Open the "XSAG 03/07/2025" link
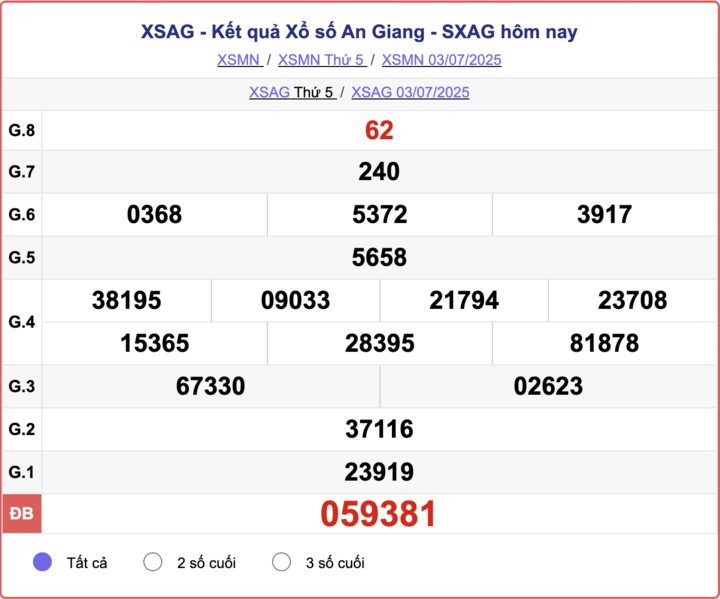 [x=410, y=92]
